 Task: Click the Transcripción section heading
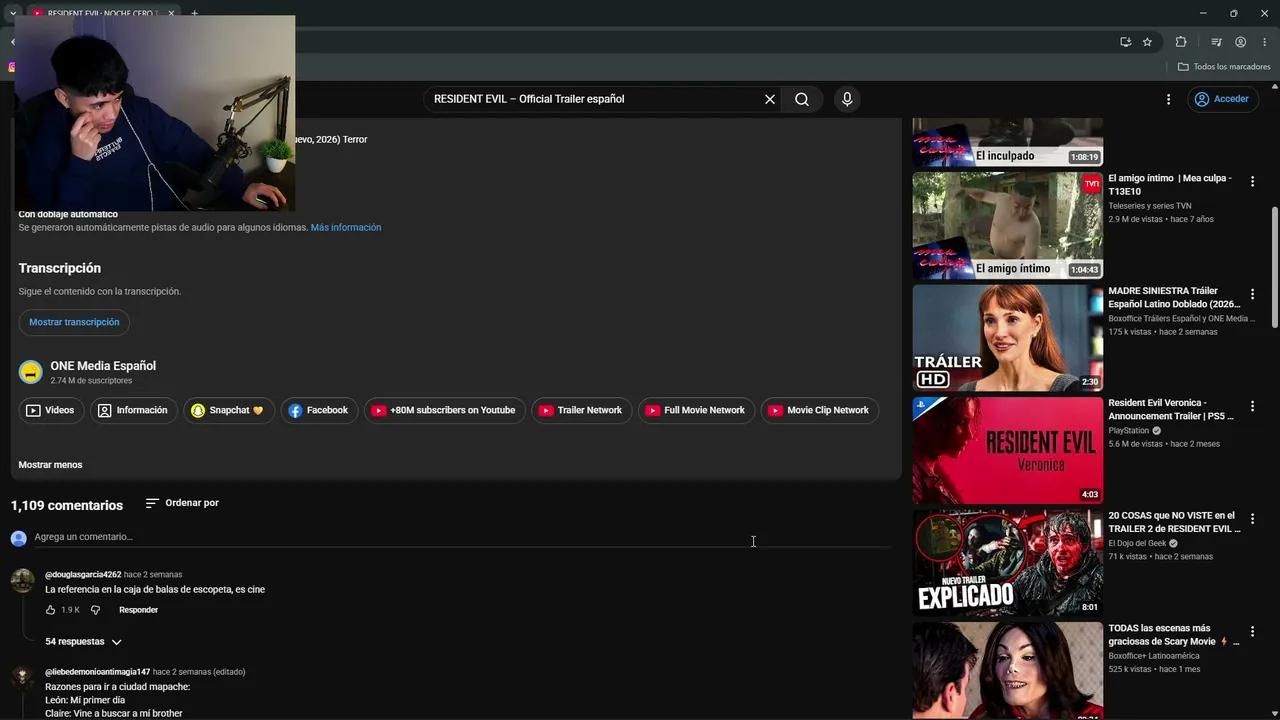[x=59, y=268]
